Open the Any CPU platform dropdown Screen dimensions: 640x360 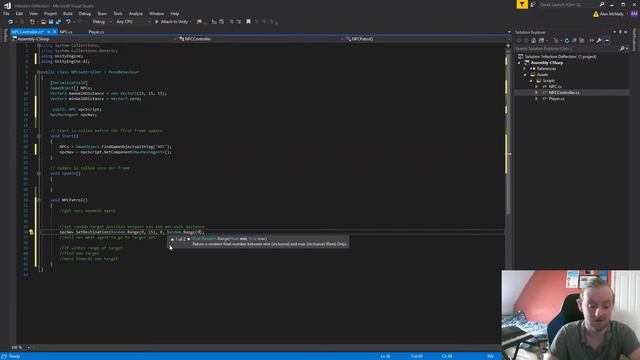coord(133,22)
